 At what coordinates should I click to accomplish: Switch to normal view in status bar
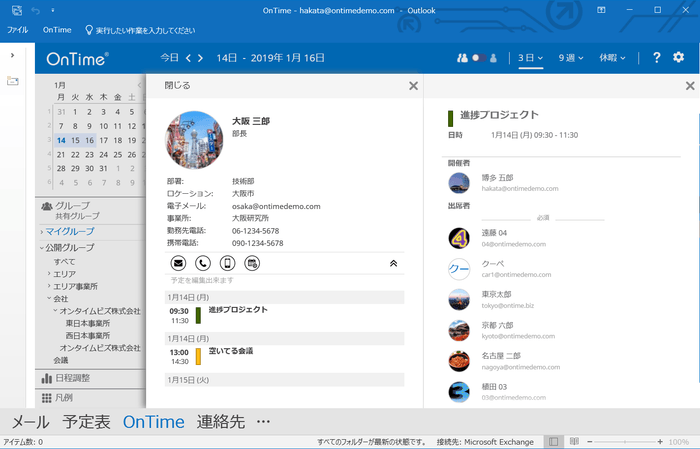[x=553, y=441]
